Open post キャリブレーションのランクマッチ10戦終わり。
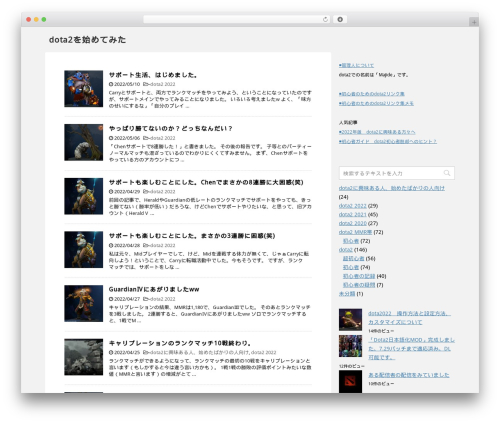500x423 pixels. click(x=180, y=343)
